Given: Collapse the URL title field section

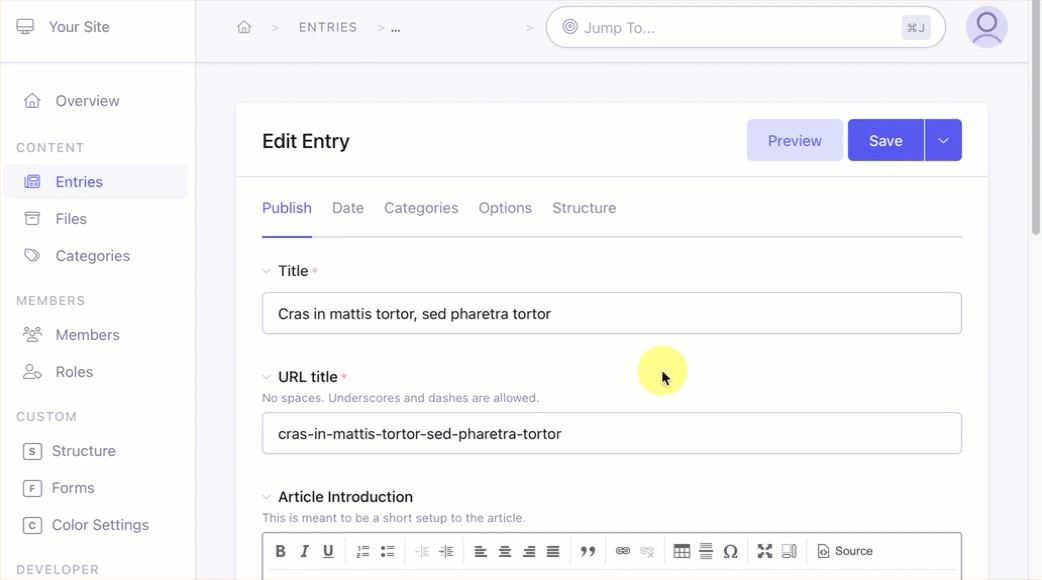Looking at the screenshot, I should pyautogui.click(x=266, y=377).
